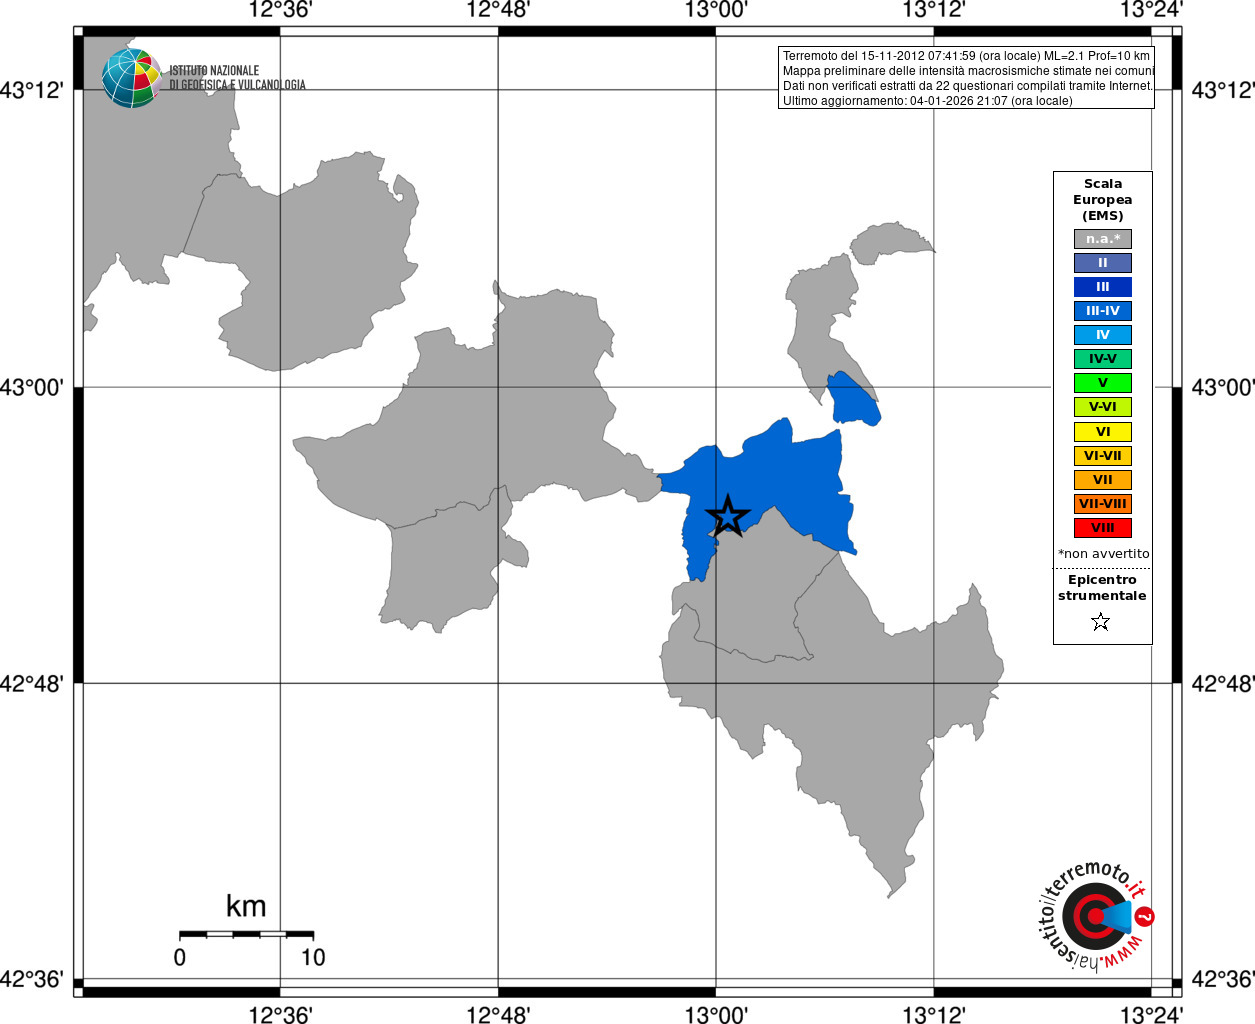The width and height of the screenshot is (1255, 1024).
Task: Select the red VIII legend swatch
Action: pos(1103,528)
